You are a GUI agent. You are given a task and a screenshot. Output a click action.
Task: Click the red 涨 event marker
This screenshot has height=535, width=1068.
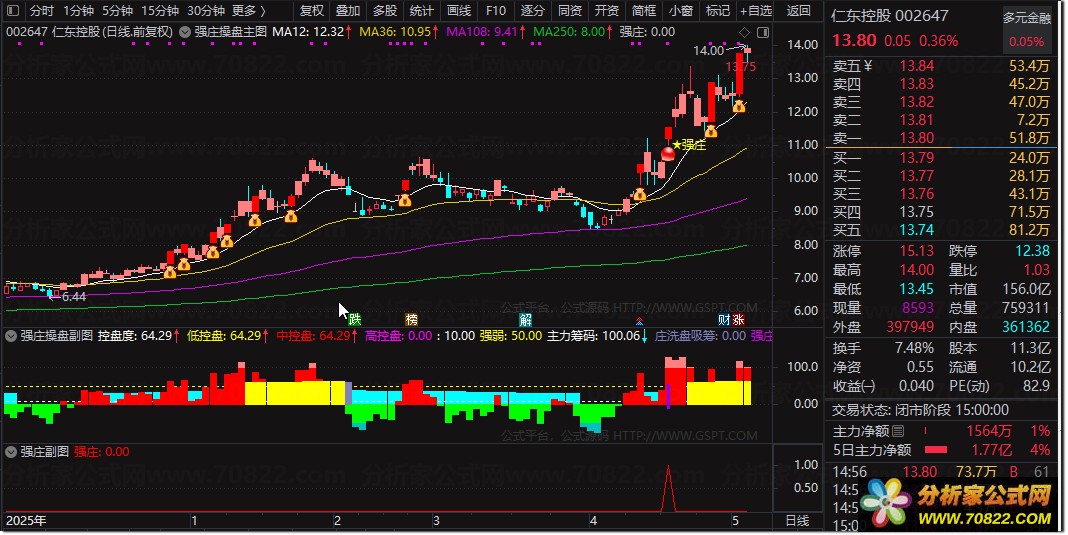(x=738, y=320)
